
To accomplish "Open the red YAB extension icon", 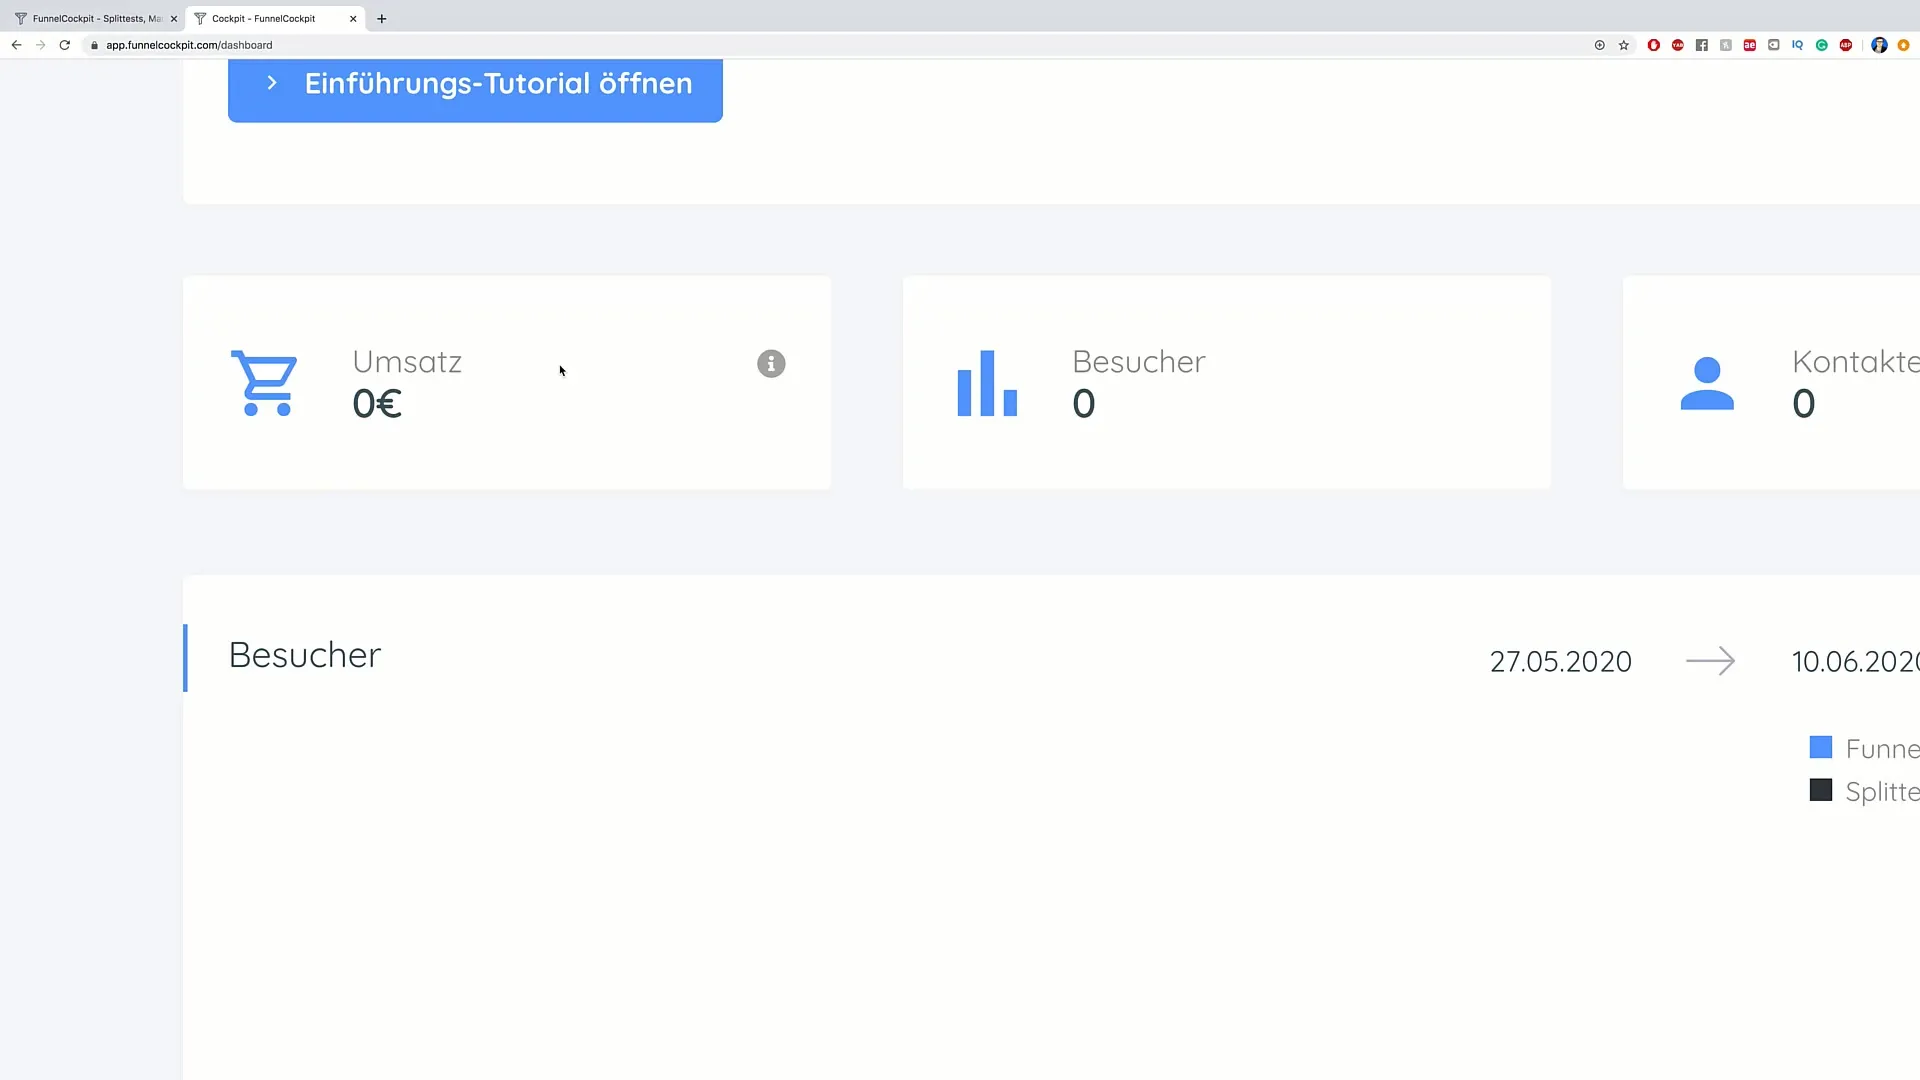I will point(1678,45).
